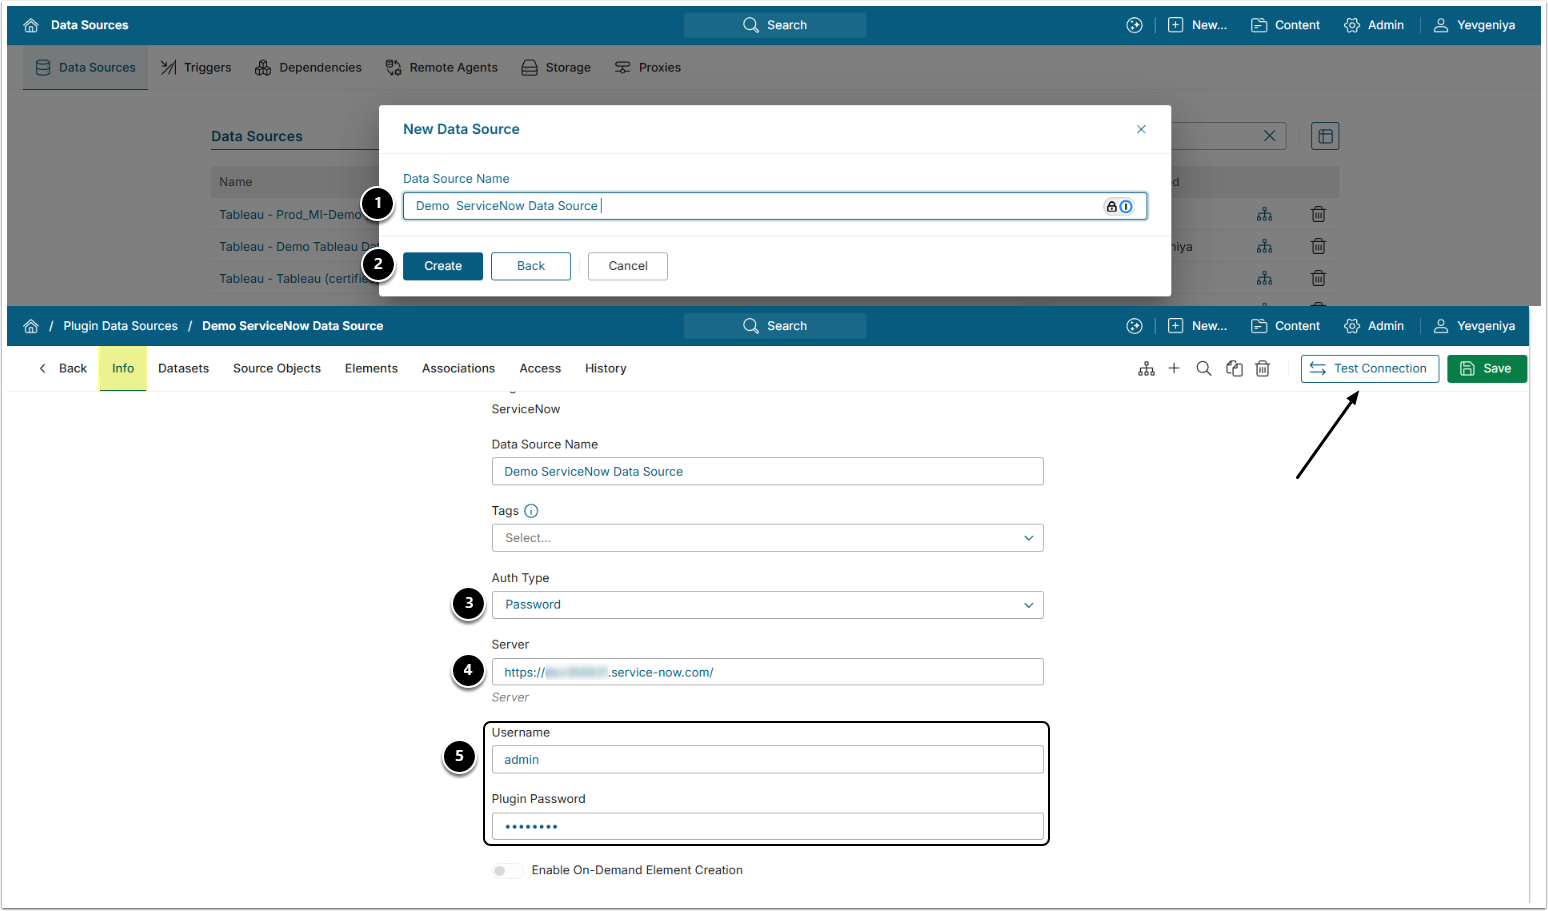This screenshot has height=911, width=1548.
Task: Open the Auth Type dropdown
Action: pyautogui.click(x=767, y=605)
